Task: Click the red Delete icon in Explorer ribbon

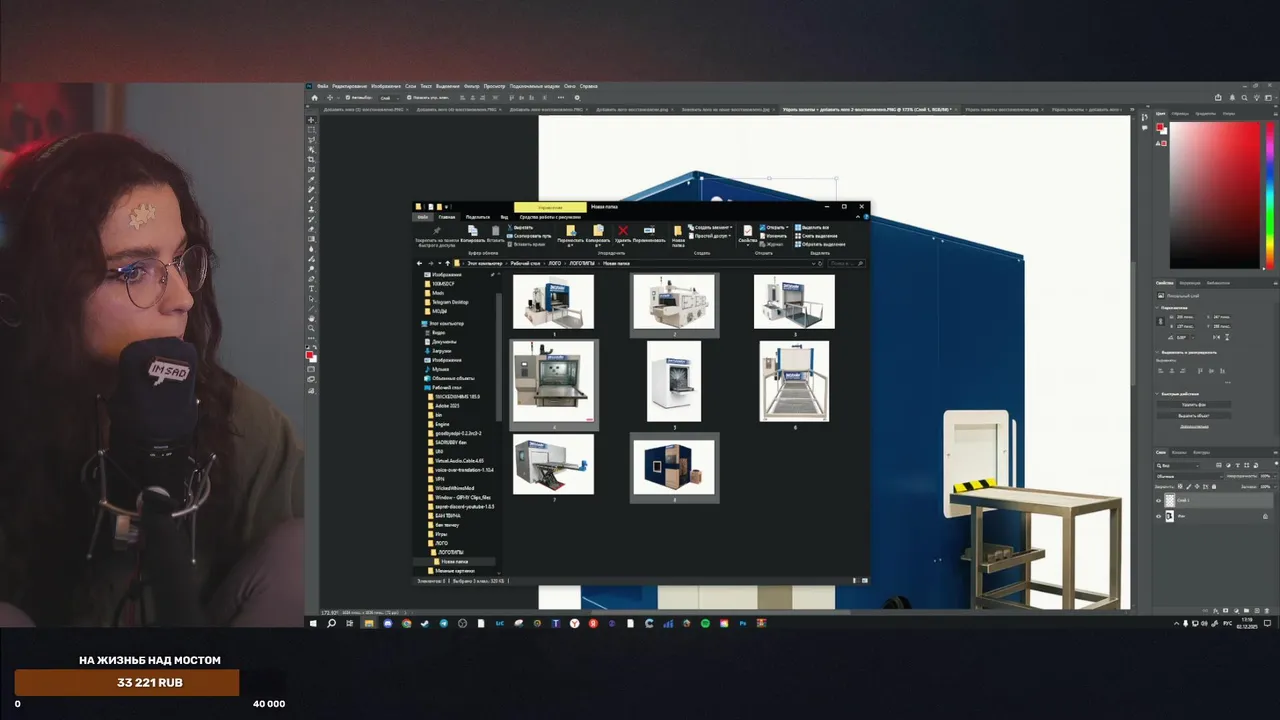Action: [x=623, y=231]
